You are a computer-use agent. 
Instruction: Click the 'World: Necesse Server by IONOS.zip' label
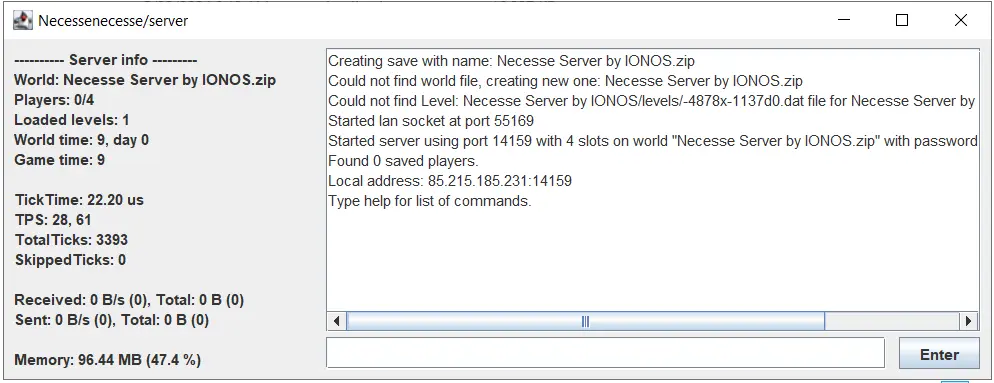145,81
